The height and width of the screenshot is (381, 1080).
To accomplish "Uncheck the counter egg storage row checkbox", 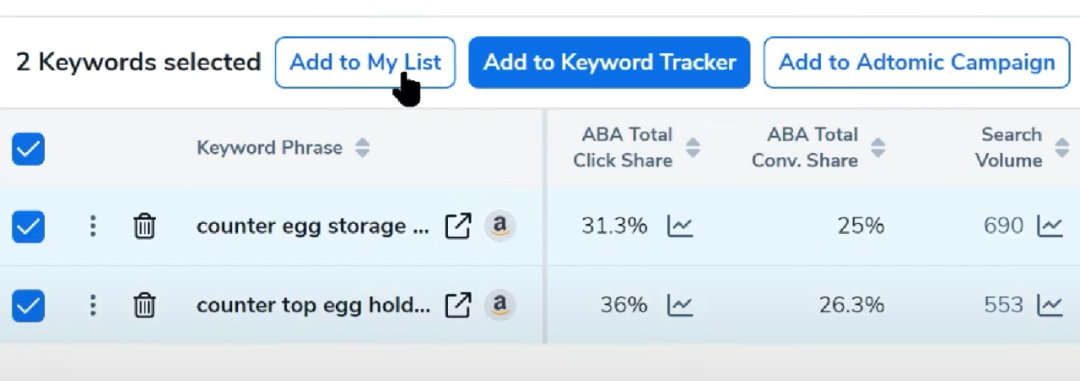I will [28, 227].
